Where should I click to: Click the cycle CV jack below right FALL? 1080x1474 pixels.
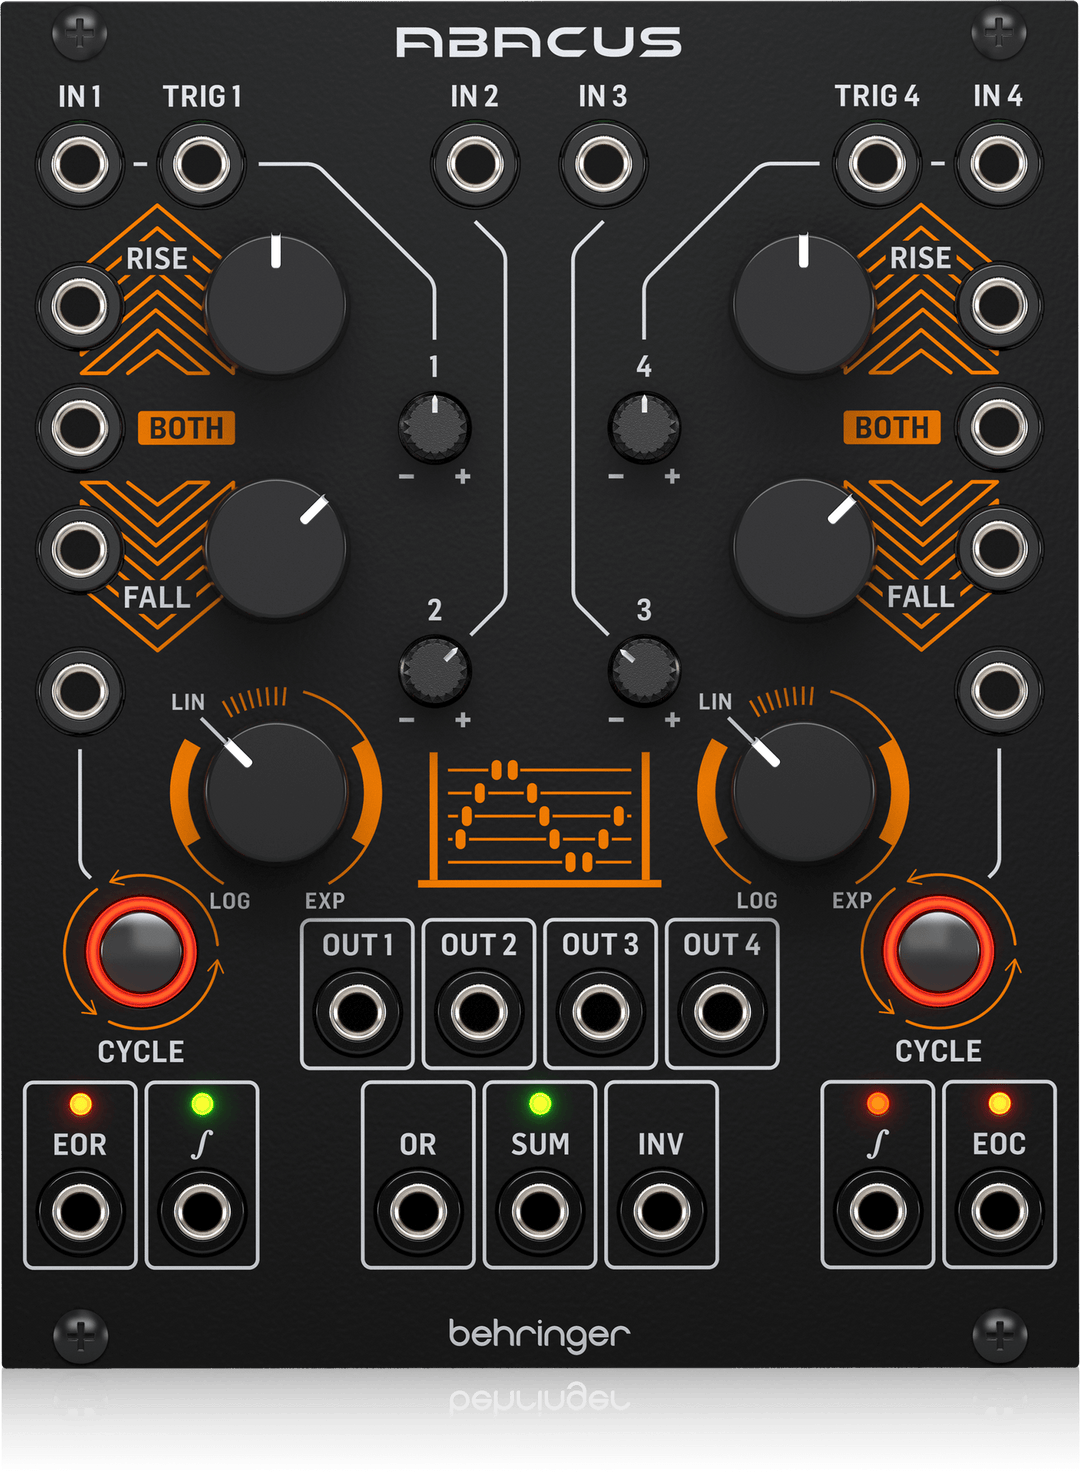click(999, 690)
